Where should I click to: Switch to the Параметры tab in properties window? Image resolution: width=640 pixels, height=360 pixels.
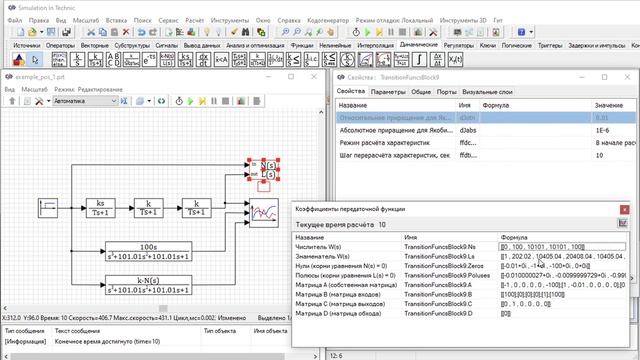tap(388, 92)
